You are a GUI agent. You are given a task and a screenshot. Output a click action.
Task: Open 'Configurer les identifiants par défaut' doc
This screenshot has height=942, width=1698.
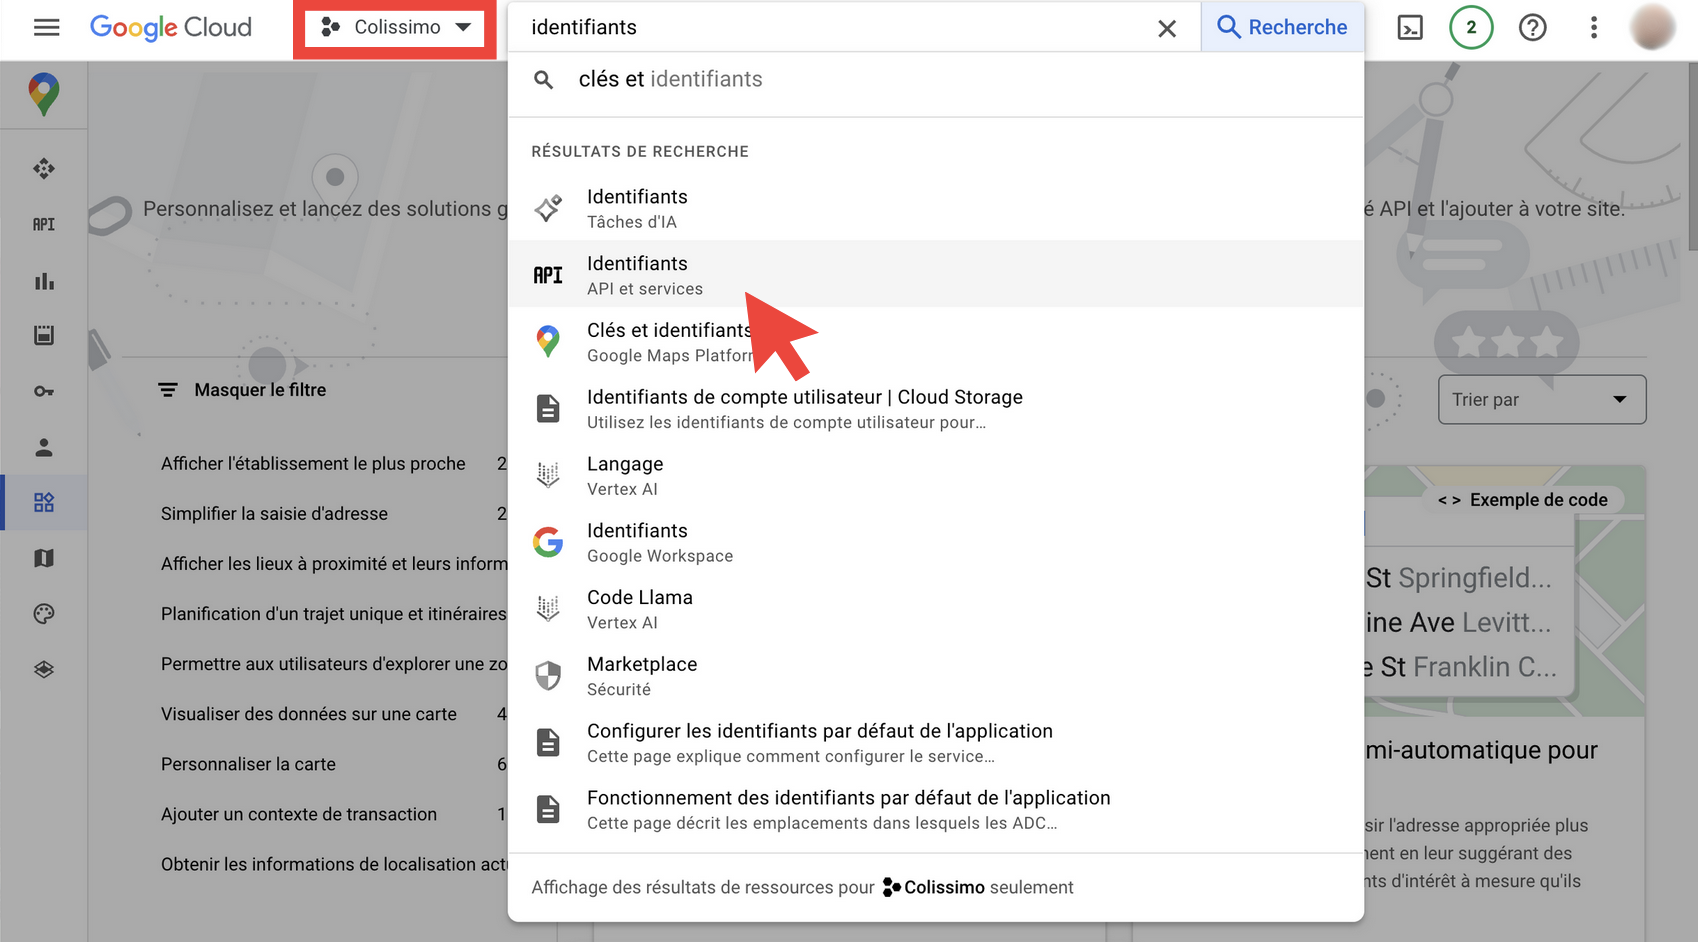pos(936,743)
